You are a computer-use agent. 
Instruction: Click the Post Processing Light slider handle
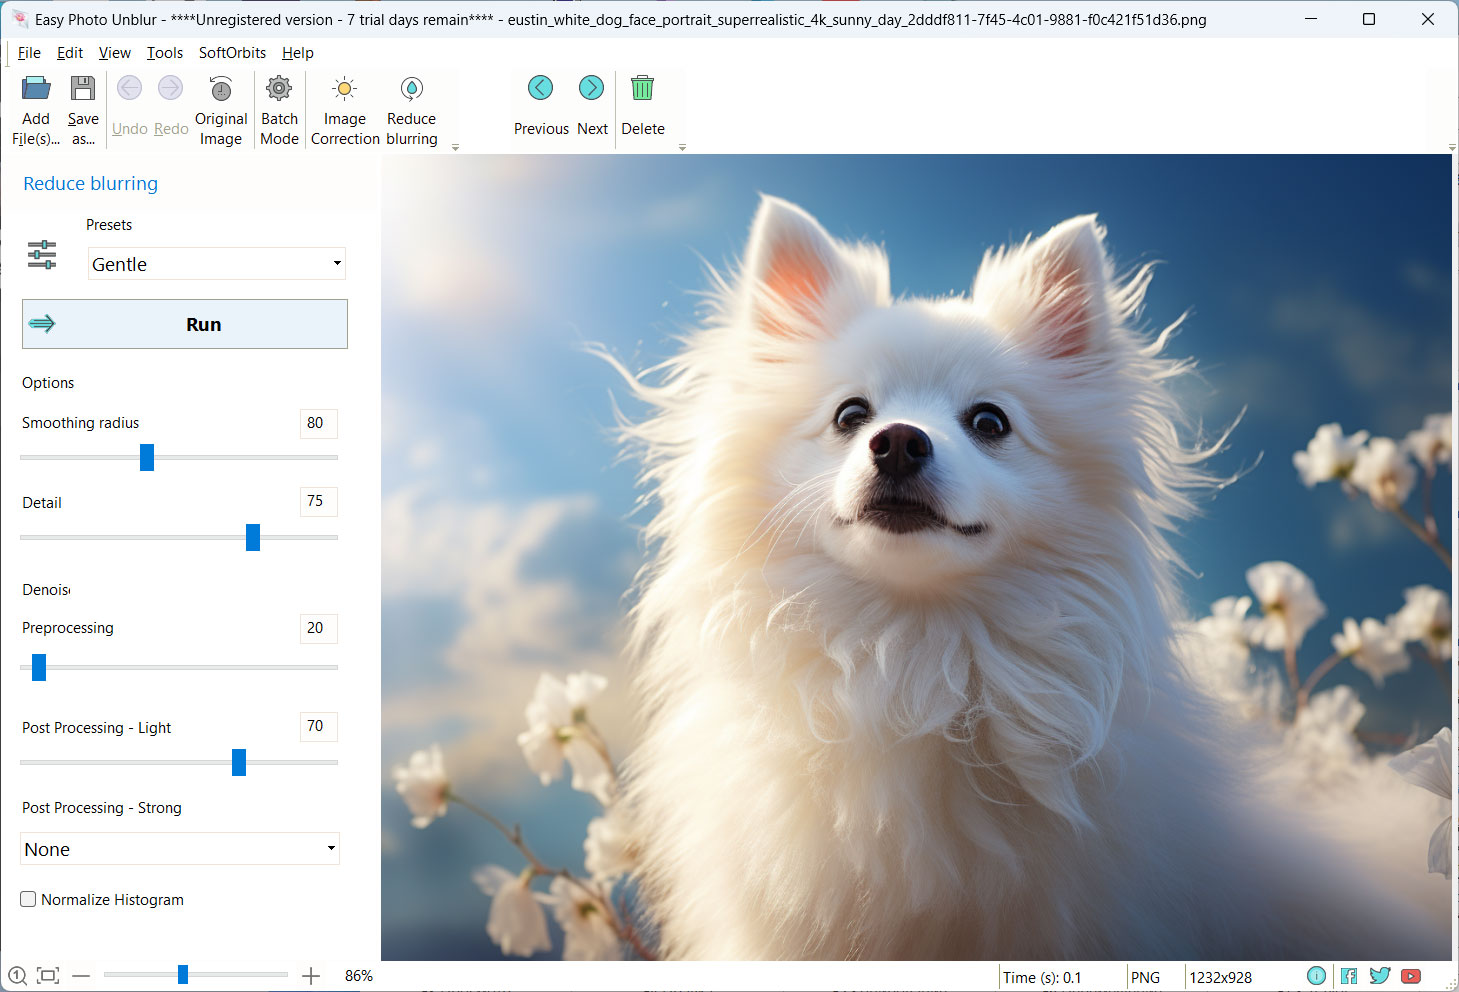[x=239, y=762]
